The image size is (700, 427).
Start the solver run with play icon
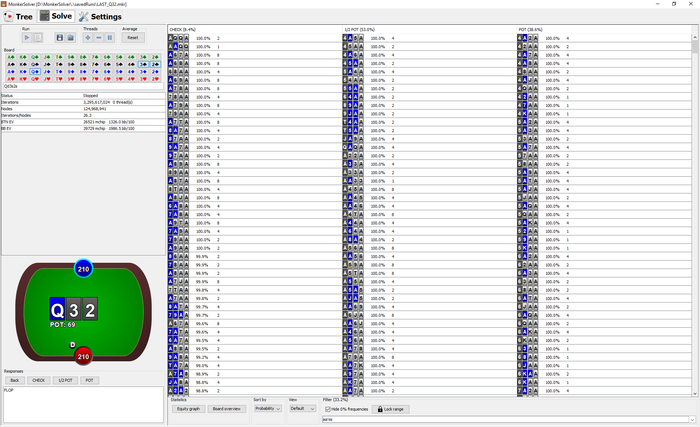click(x=27, y=38)
